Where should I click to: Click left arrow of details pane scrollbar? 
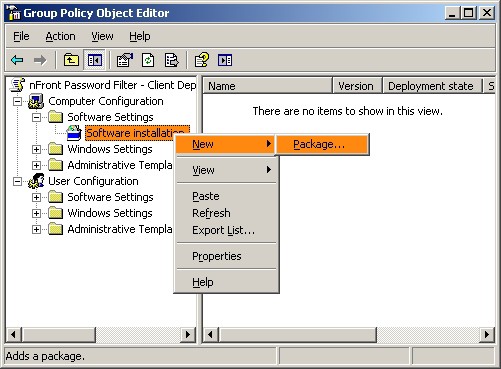211,334
